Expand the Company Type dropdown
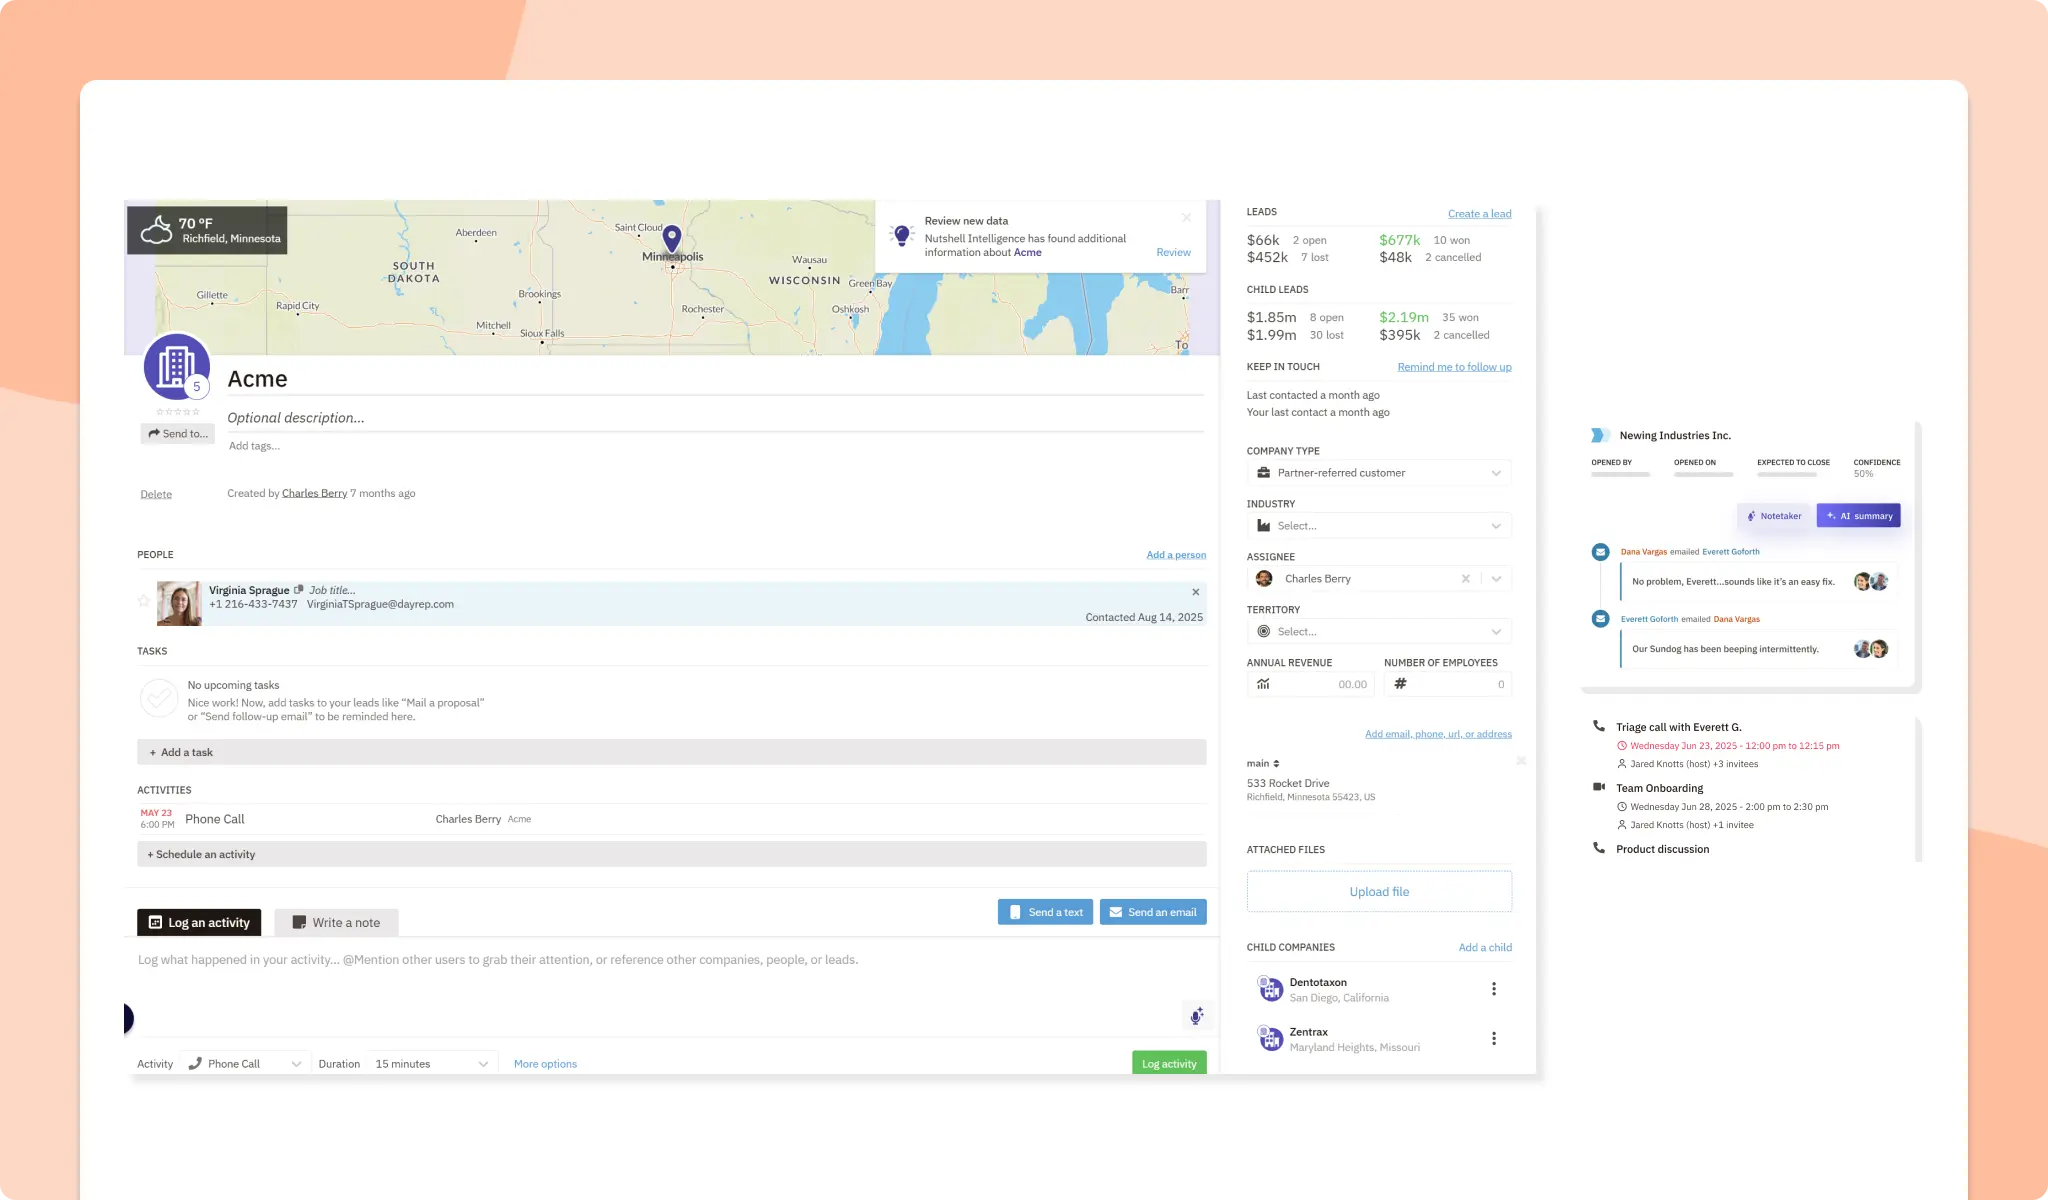The width and height of the screenshot is (2048, 1200). tap(1495, 473)
